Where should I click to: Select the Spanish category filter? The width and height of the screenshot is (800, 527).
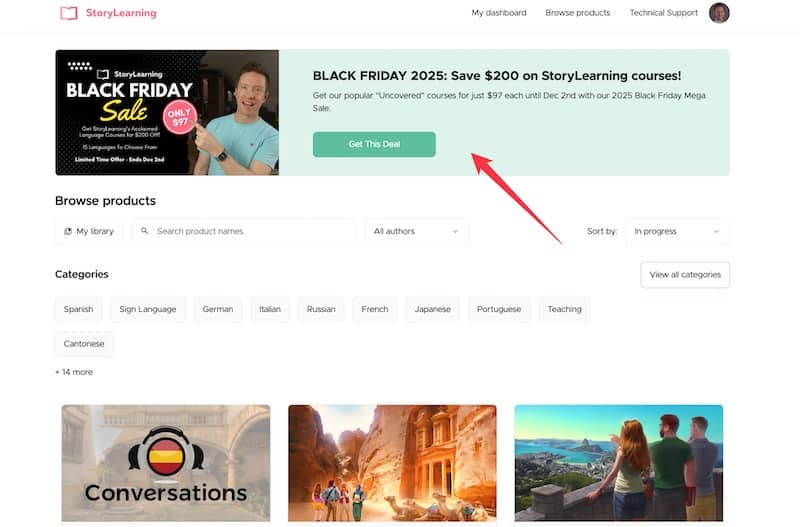pos(78,309)
